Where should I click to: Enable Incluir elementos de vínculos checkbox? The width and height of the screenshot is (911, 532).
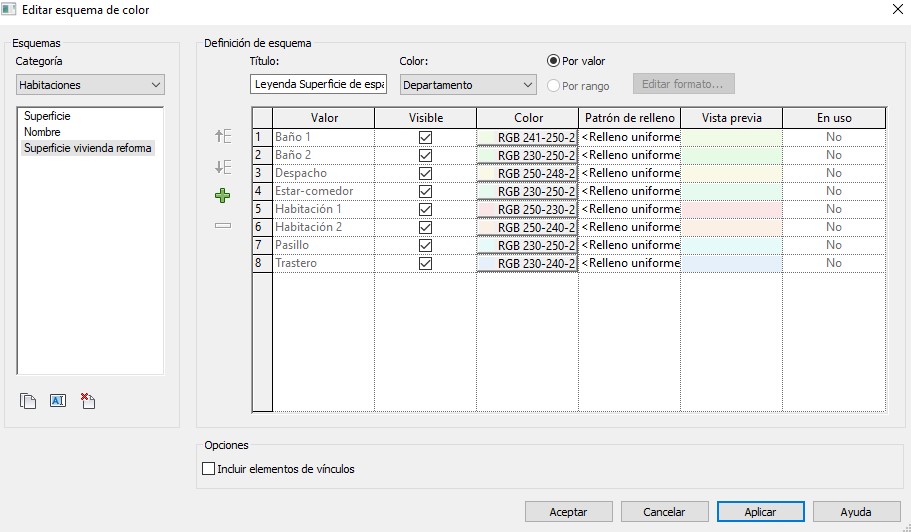coord(209,468)
